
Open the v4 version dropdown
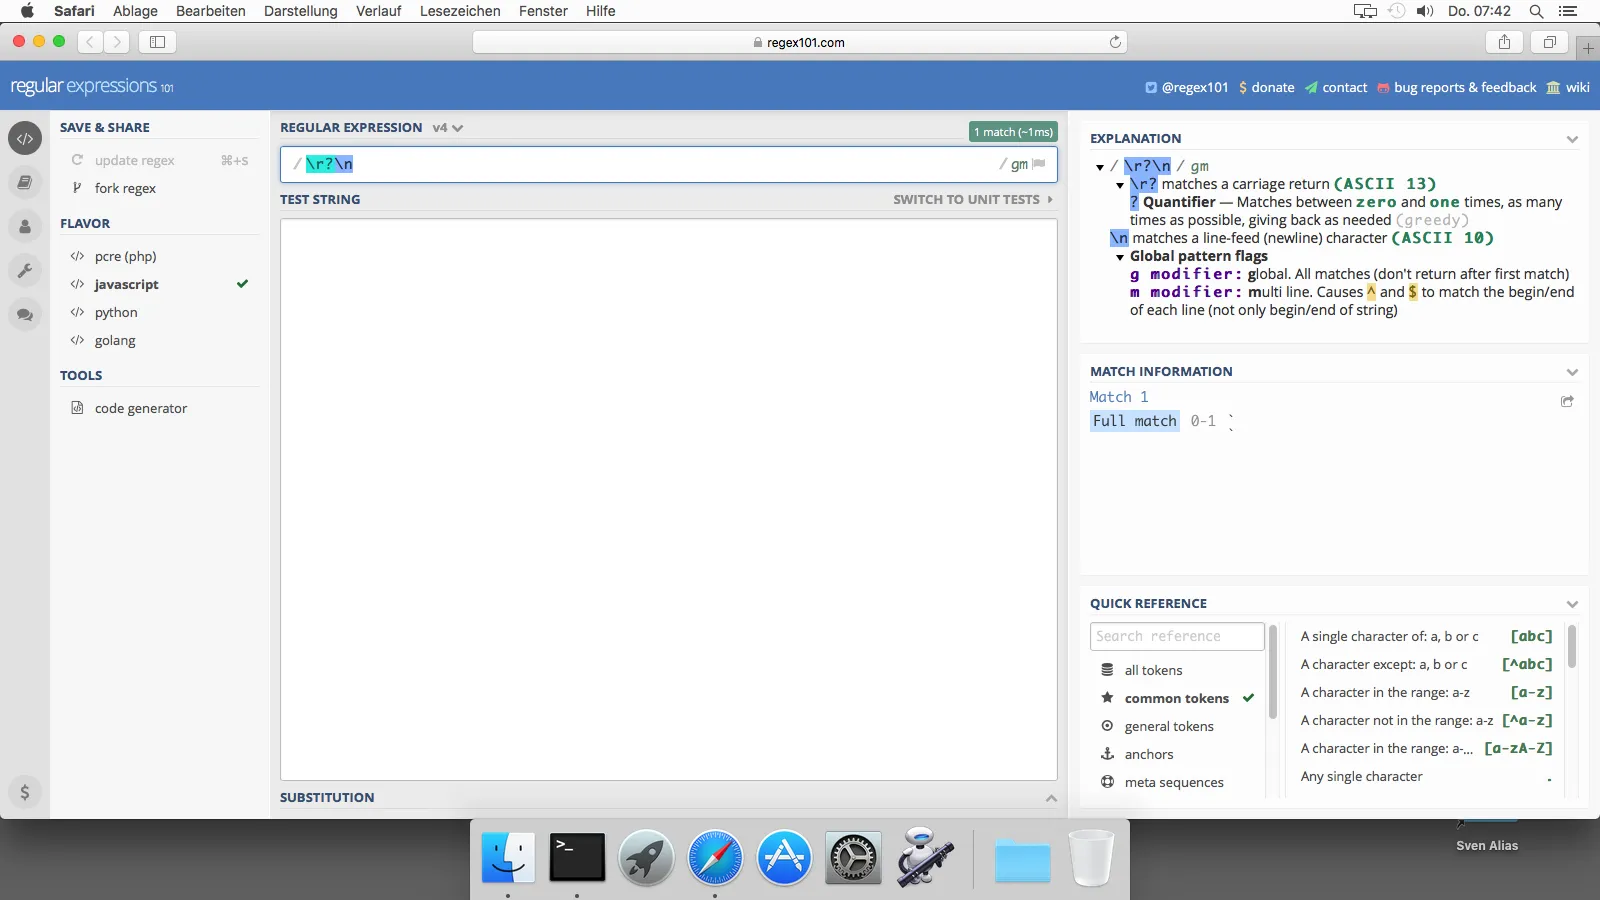(448, 128)
